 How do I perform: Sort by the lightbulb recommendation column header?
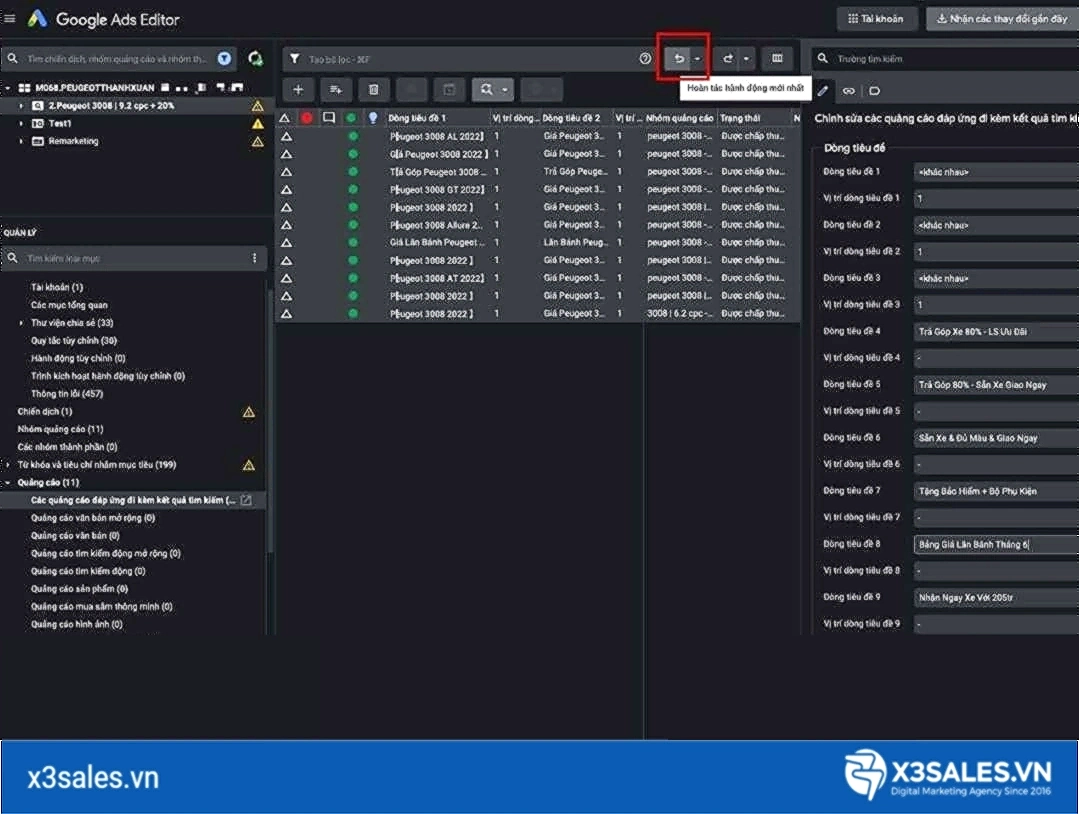coord(373,118)
